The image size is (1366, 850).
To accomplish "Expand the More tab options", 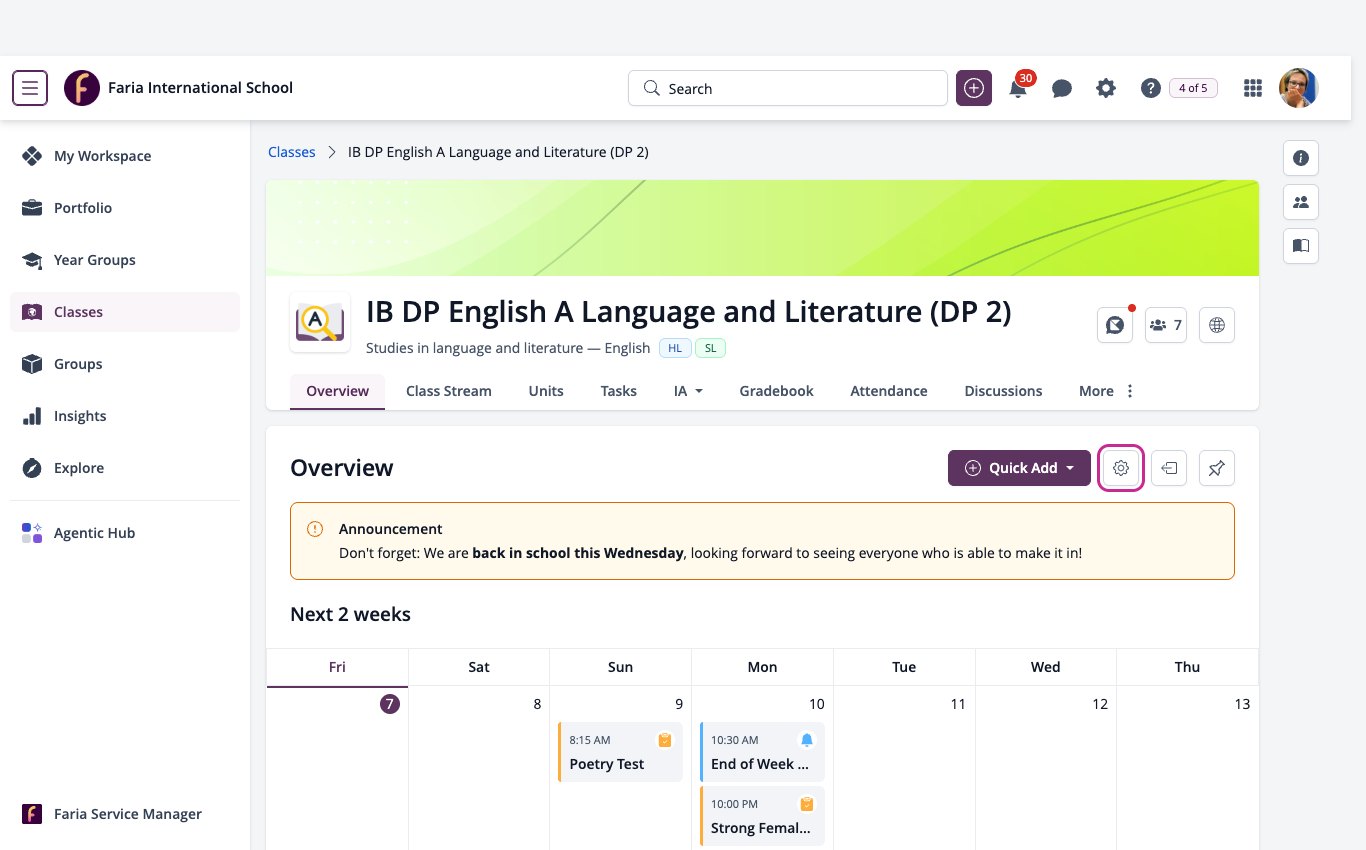I will [x=1107, y=391].
